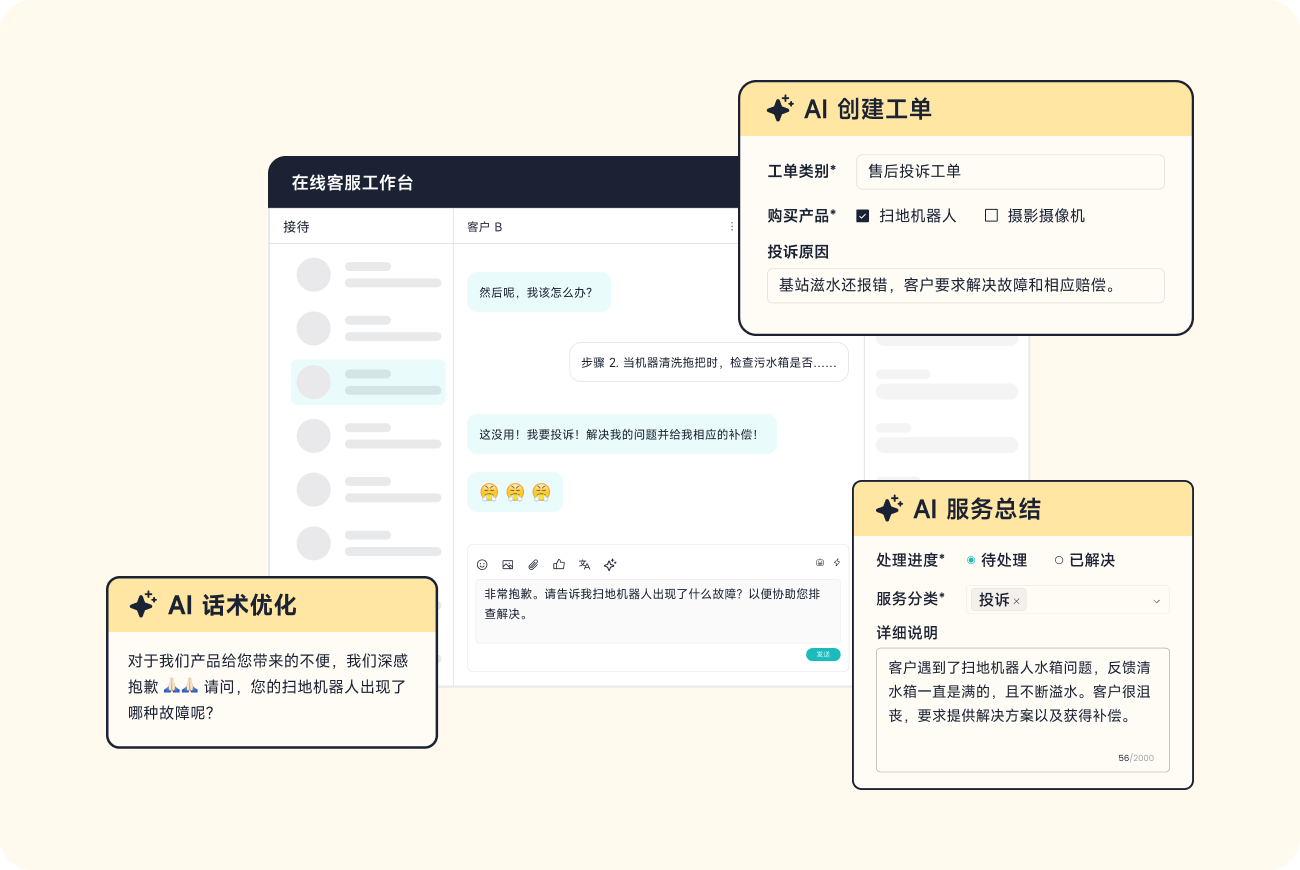Image resolution: width=1300 pixels, height=870 pixels.
Task: Click the paperclip attachment icon
Action: 533,565
